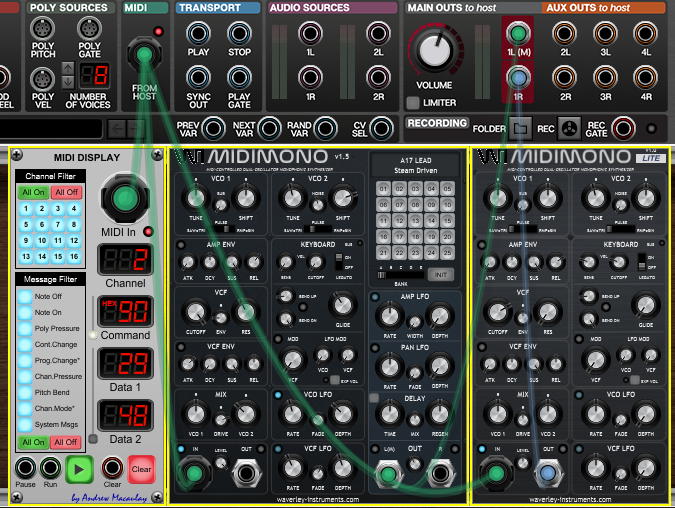Click the MIDI In jack on MIDI Display
This screenshot has height=508, width=675.
point(125,198)
